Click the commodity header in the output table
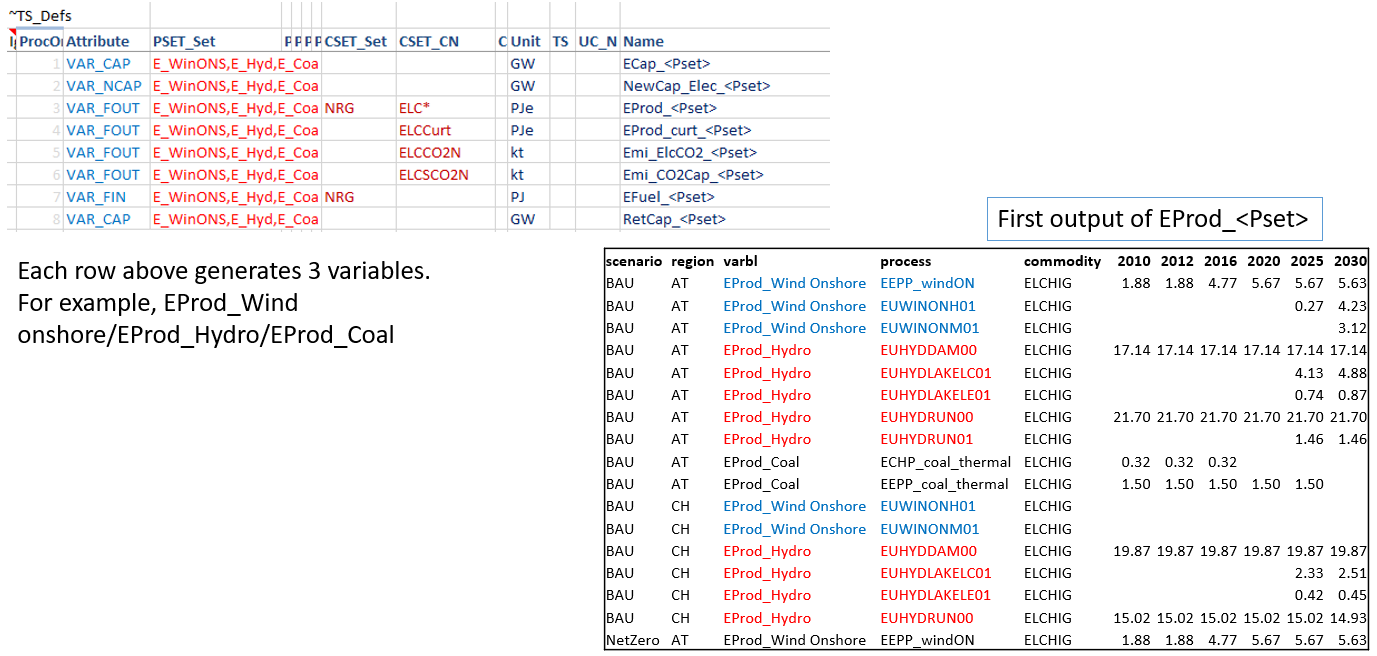 tap(1062, 261)
